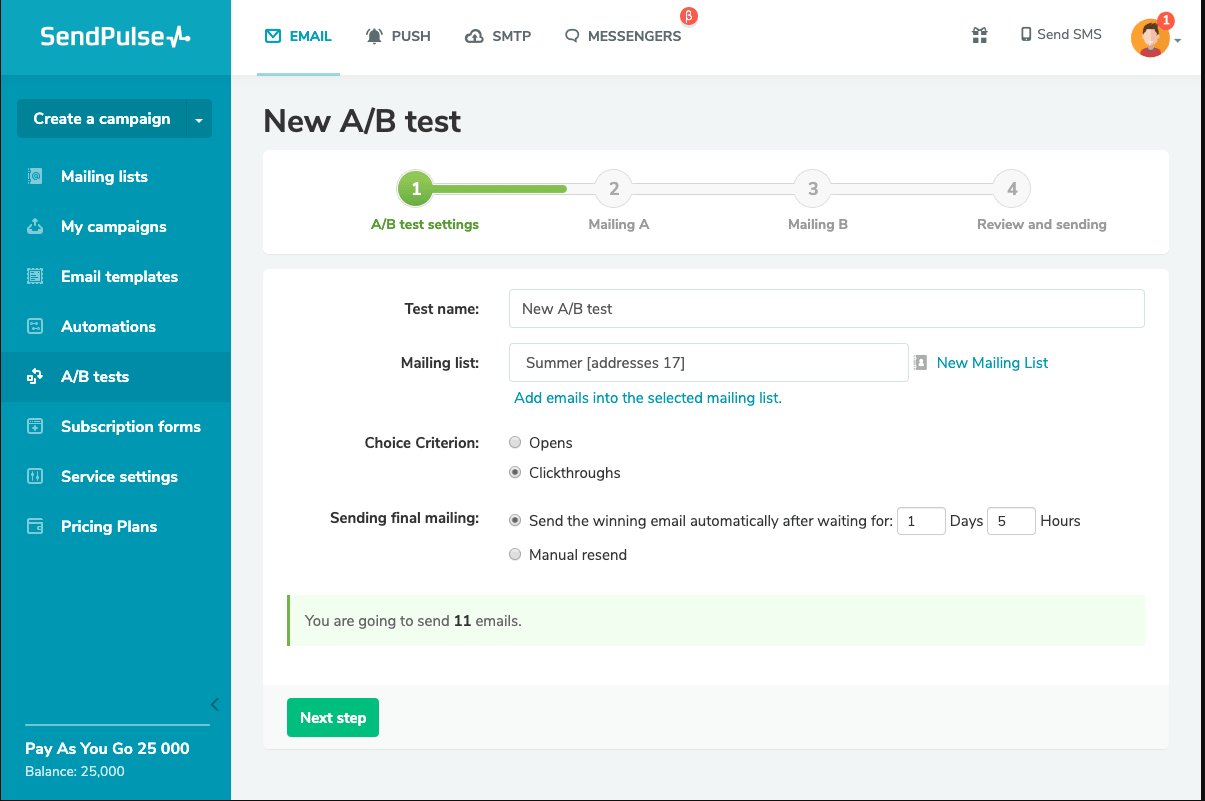
Task: Switch to the MESSENGERS tab
Action: coord(623,36)
